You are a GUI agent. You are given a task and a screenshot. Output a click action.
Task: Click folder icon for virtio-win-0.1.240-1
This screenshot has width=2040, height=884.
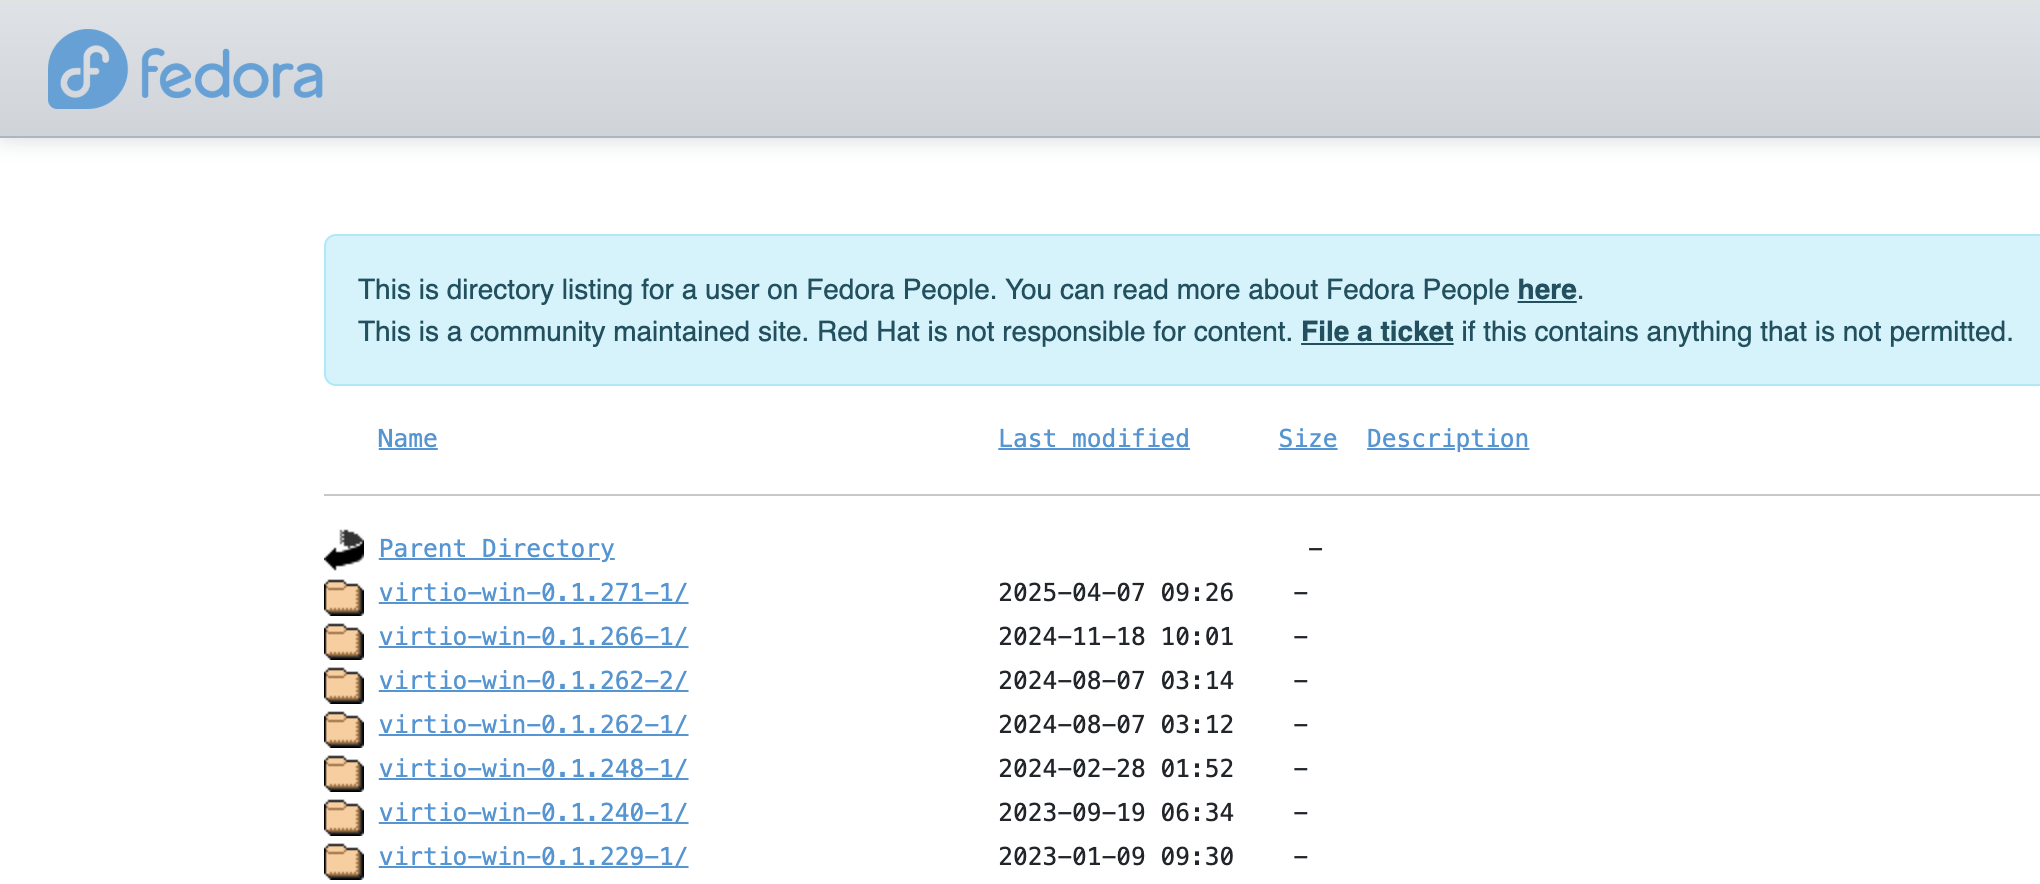click(x=343, y=816)
